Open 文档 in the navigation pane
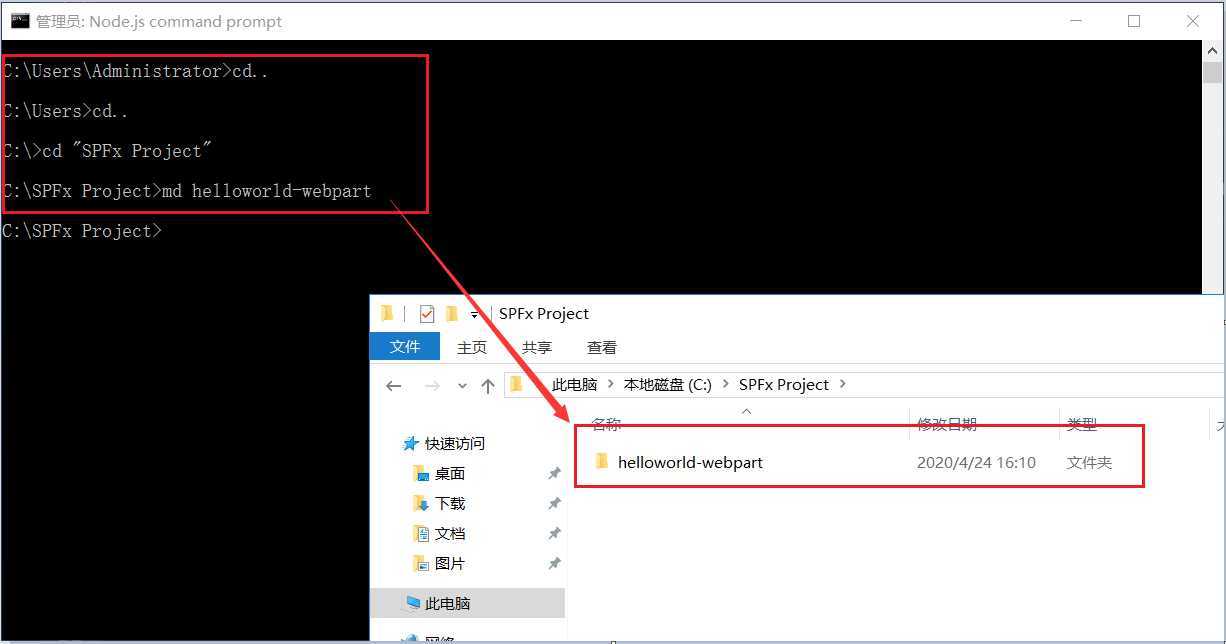The height and width of the screenshot is (644, 1226). [x=450, y=533]
